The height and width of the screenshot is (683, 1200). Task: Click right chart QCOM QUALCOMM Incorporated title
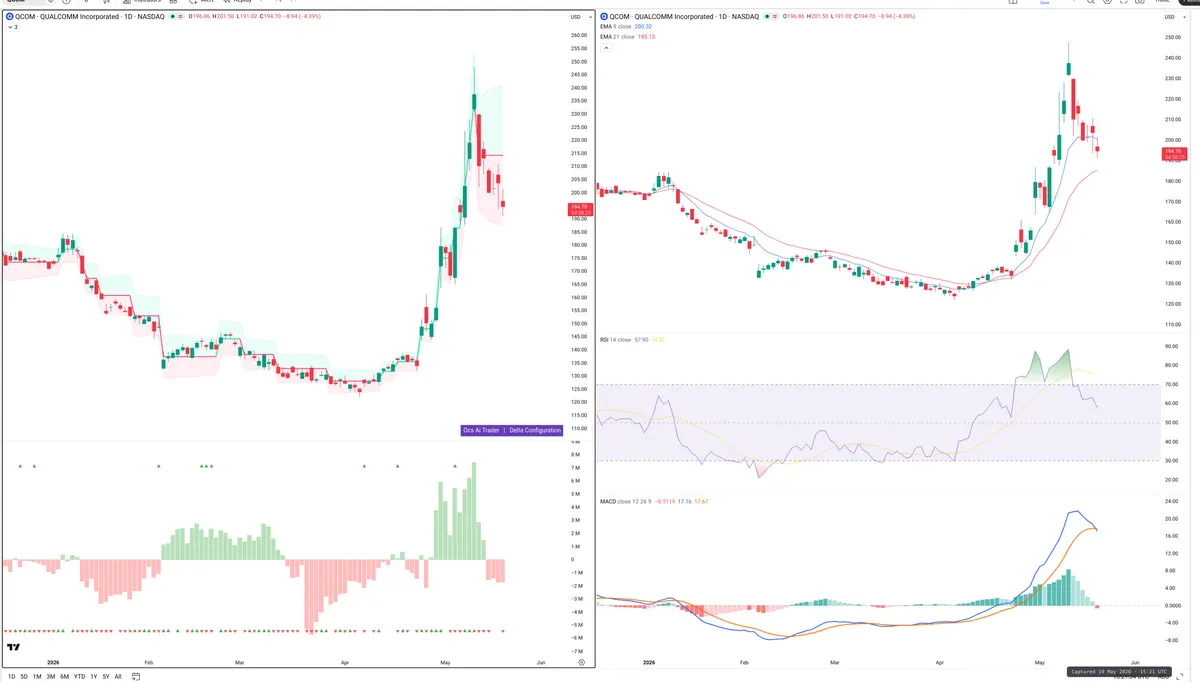click(x=684, y=17)
